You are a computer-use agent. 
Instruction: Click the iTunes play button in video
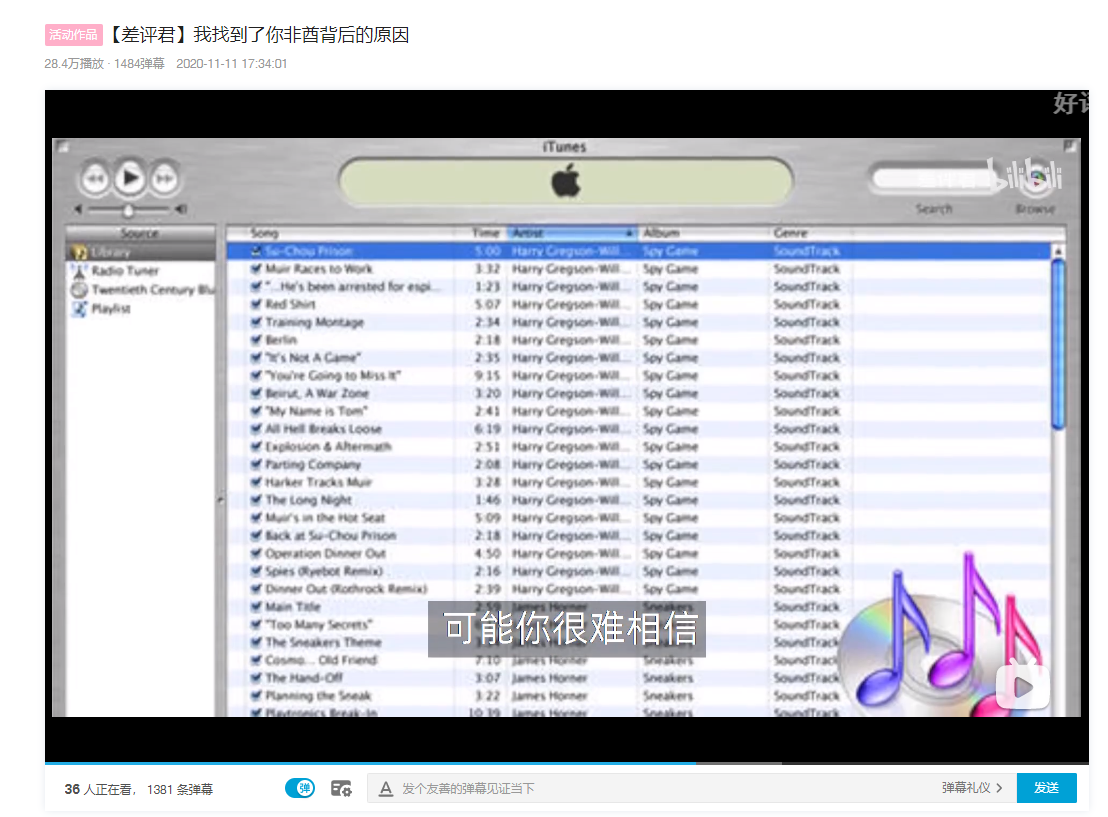tap(130, 177)
